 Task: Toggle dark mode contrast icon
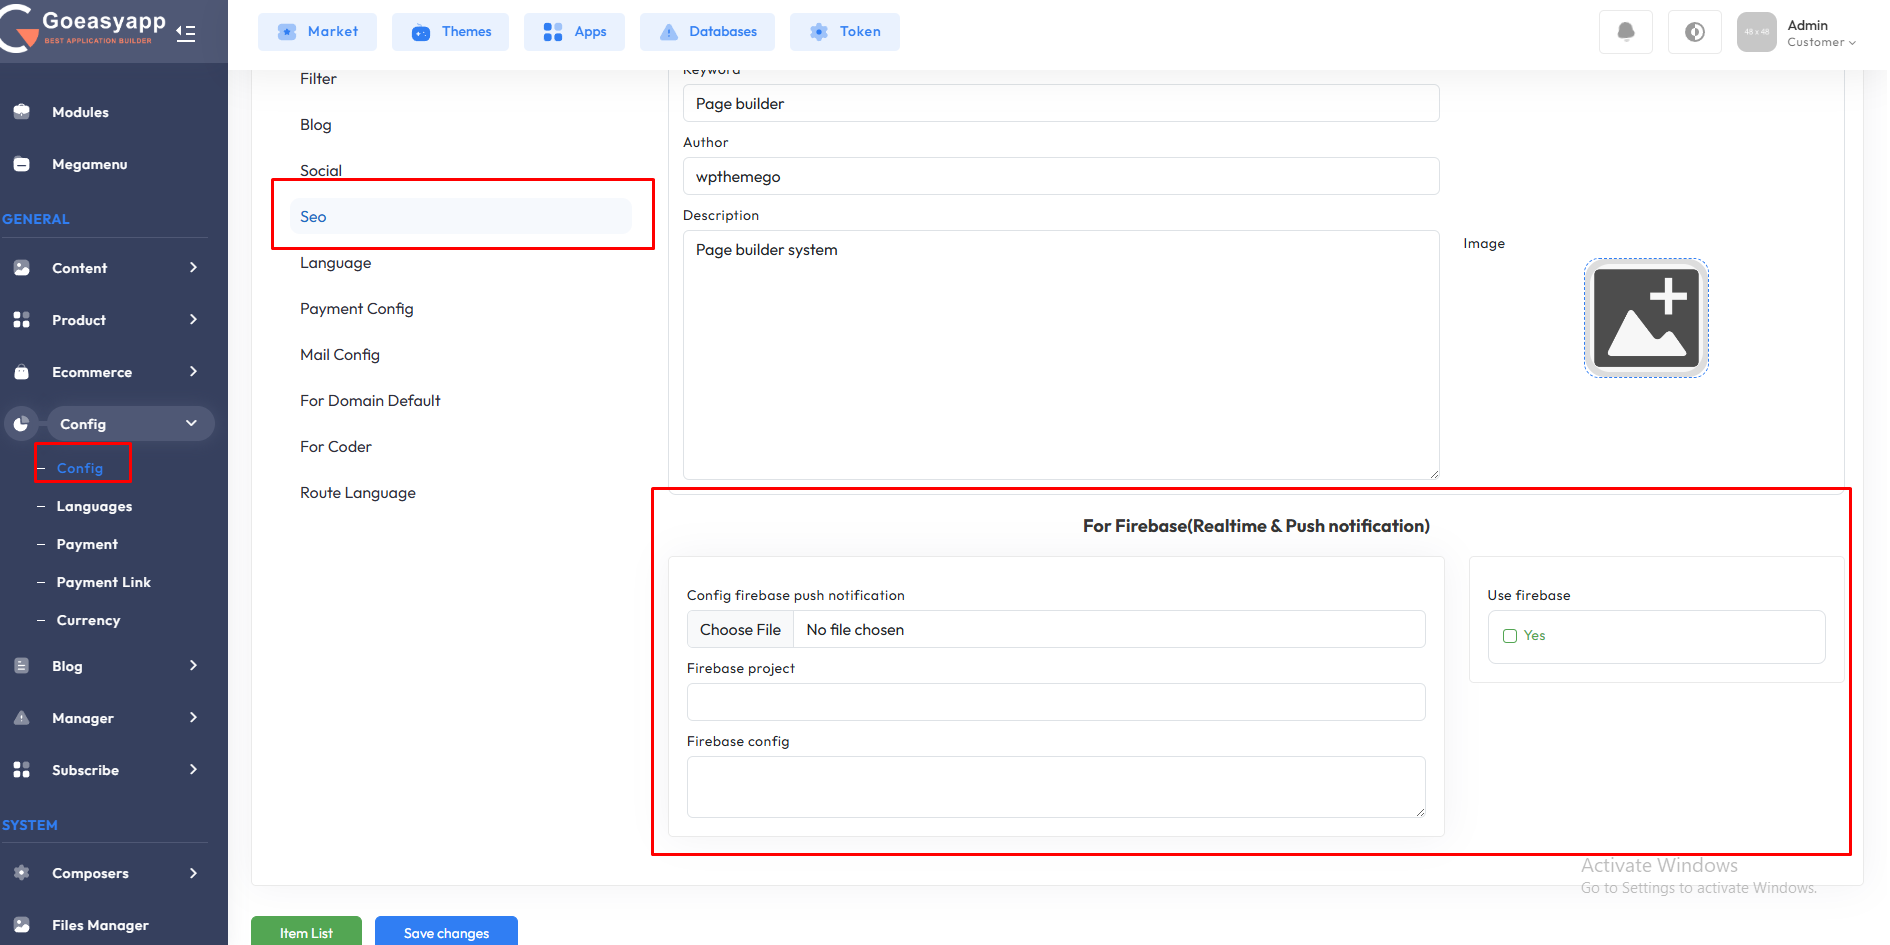1694,32
